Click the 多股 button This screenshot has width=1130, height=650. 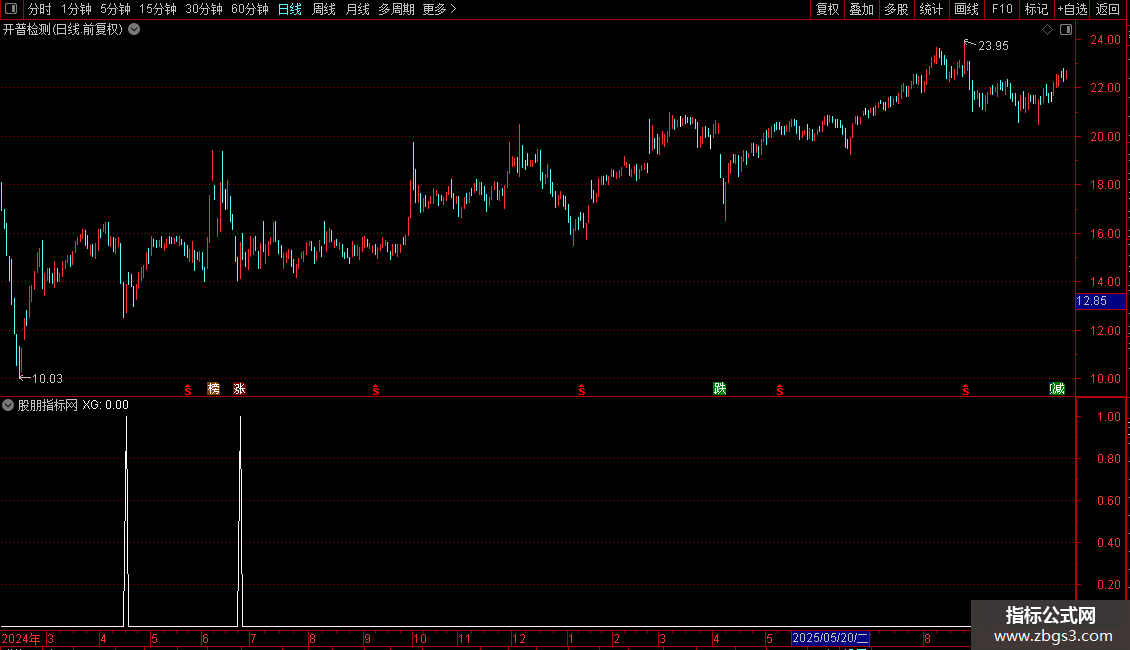(897, 9)
